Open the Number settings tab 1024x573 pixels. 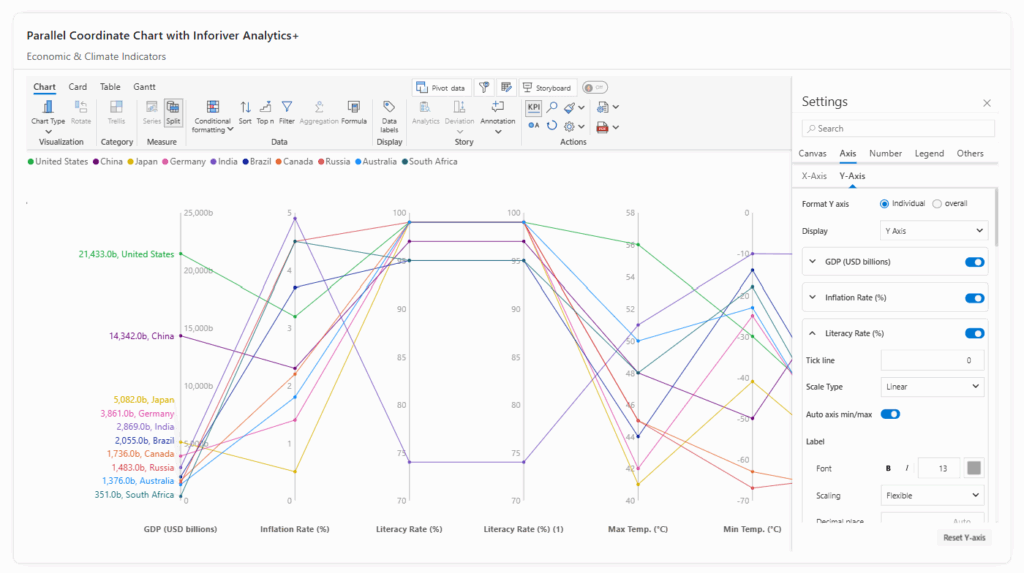click(x=885, y=154)
